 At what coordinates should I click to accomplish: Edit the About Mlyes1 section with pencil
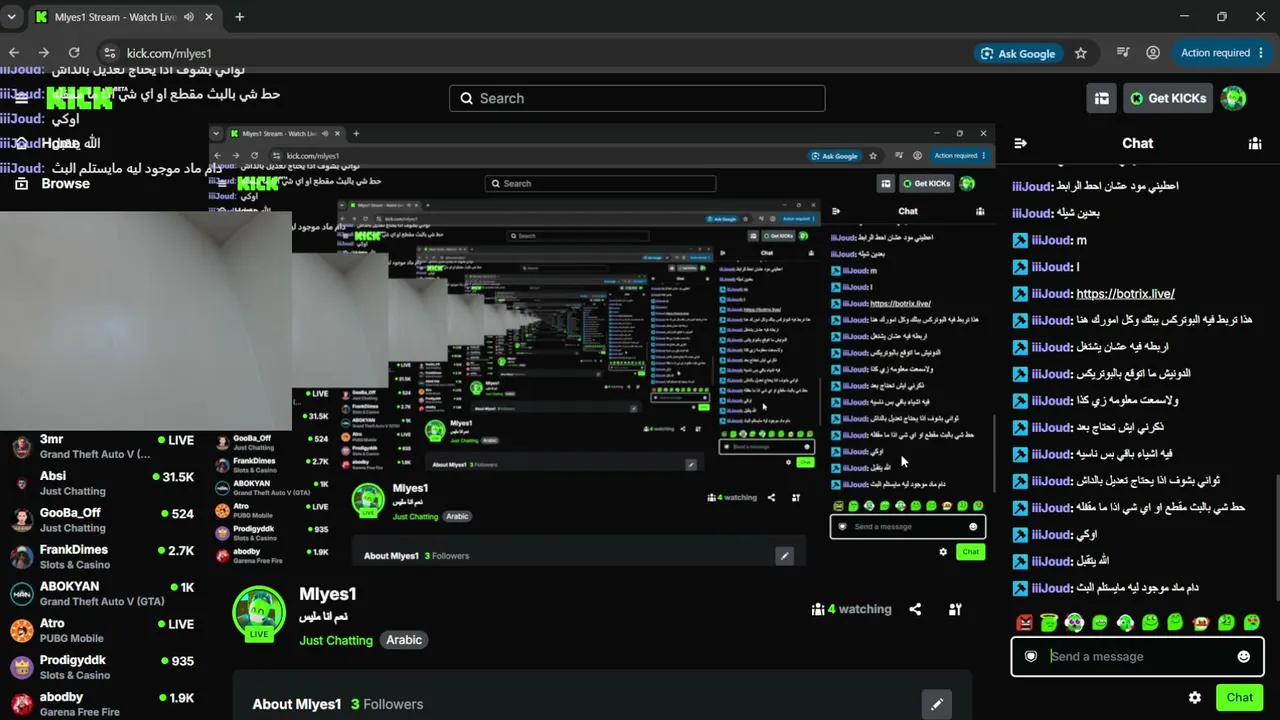[x=937, y=704]
